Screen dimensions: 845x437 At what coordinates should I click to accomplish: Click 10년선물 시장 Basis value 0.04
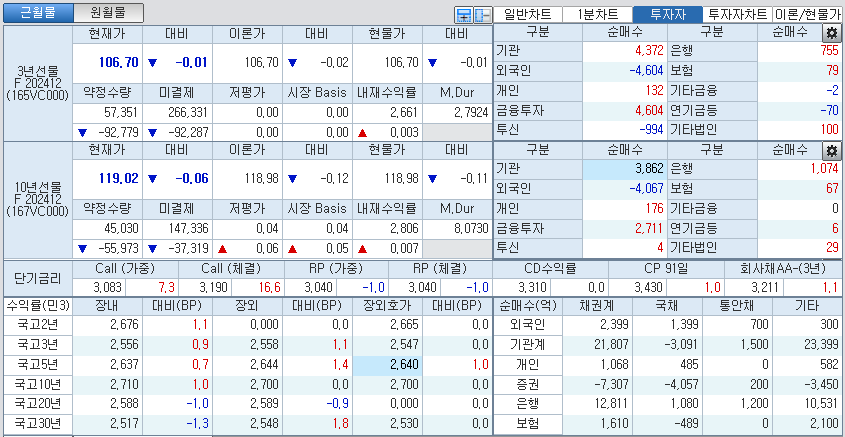click(337, 229)
